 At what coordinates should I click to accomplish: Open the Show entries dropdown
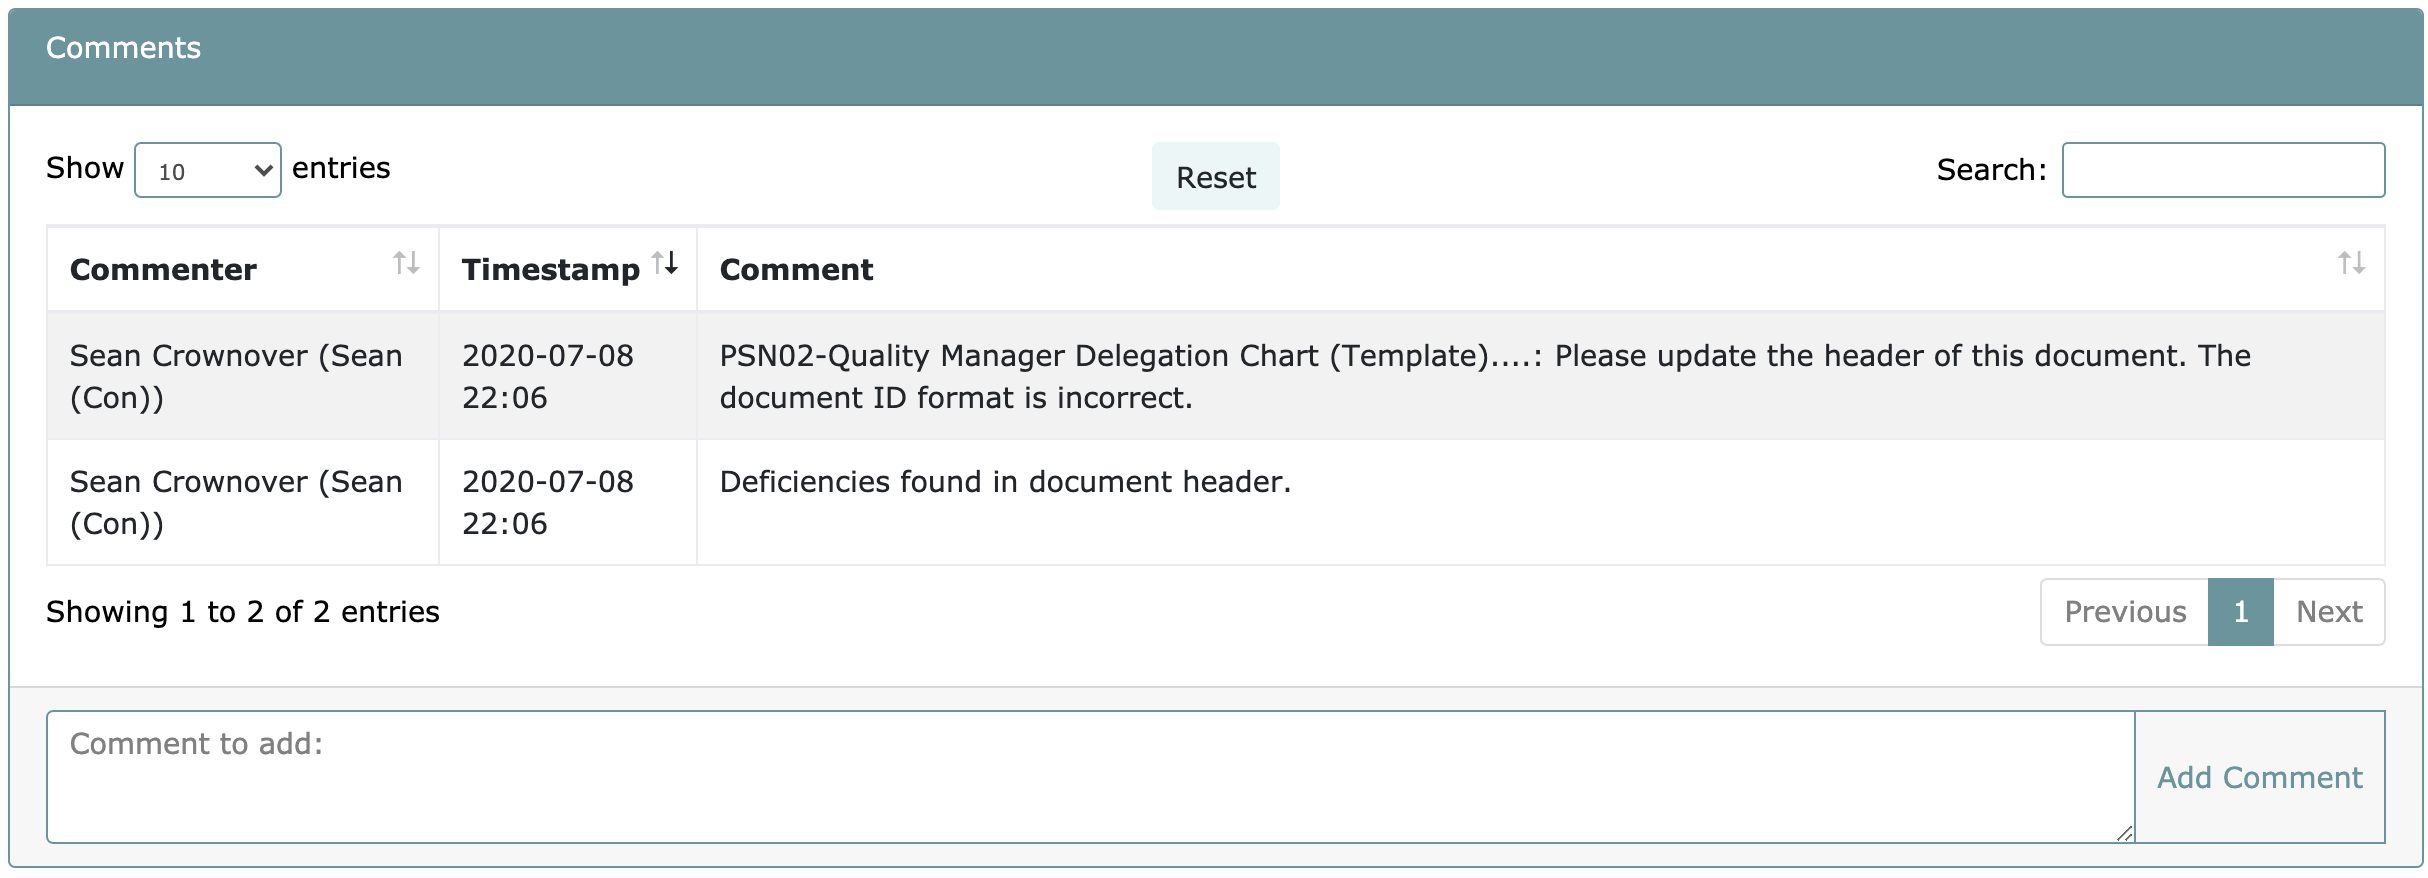(208, 170)
